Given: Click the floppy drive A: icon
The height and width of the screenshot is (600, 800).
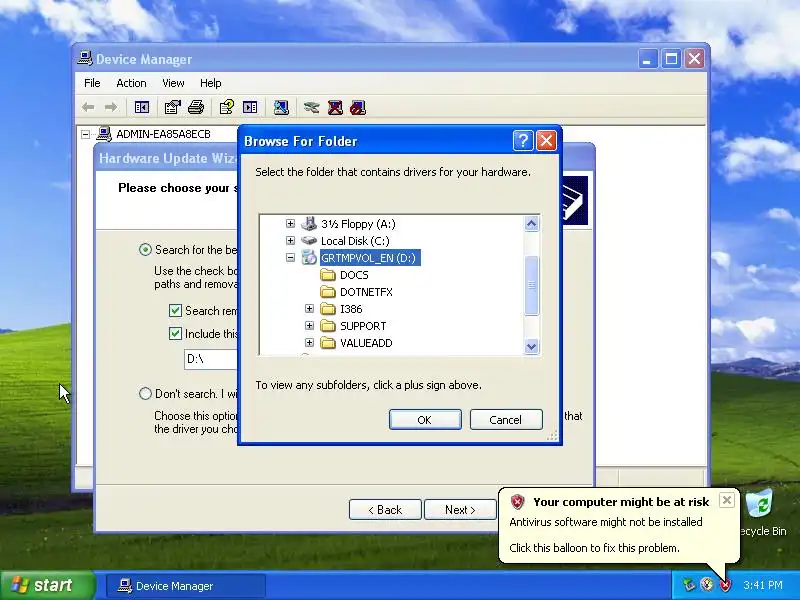Looking at the screenshot, I should [309, 223].
